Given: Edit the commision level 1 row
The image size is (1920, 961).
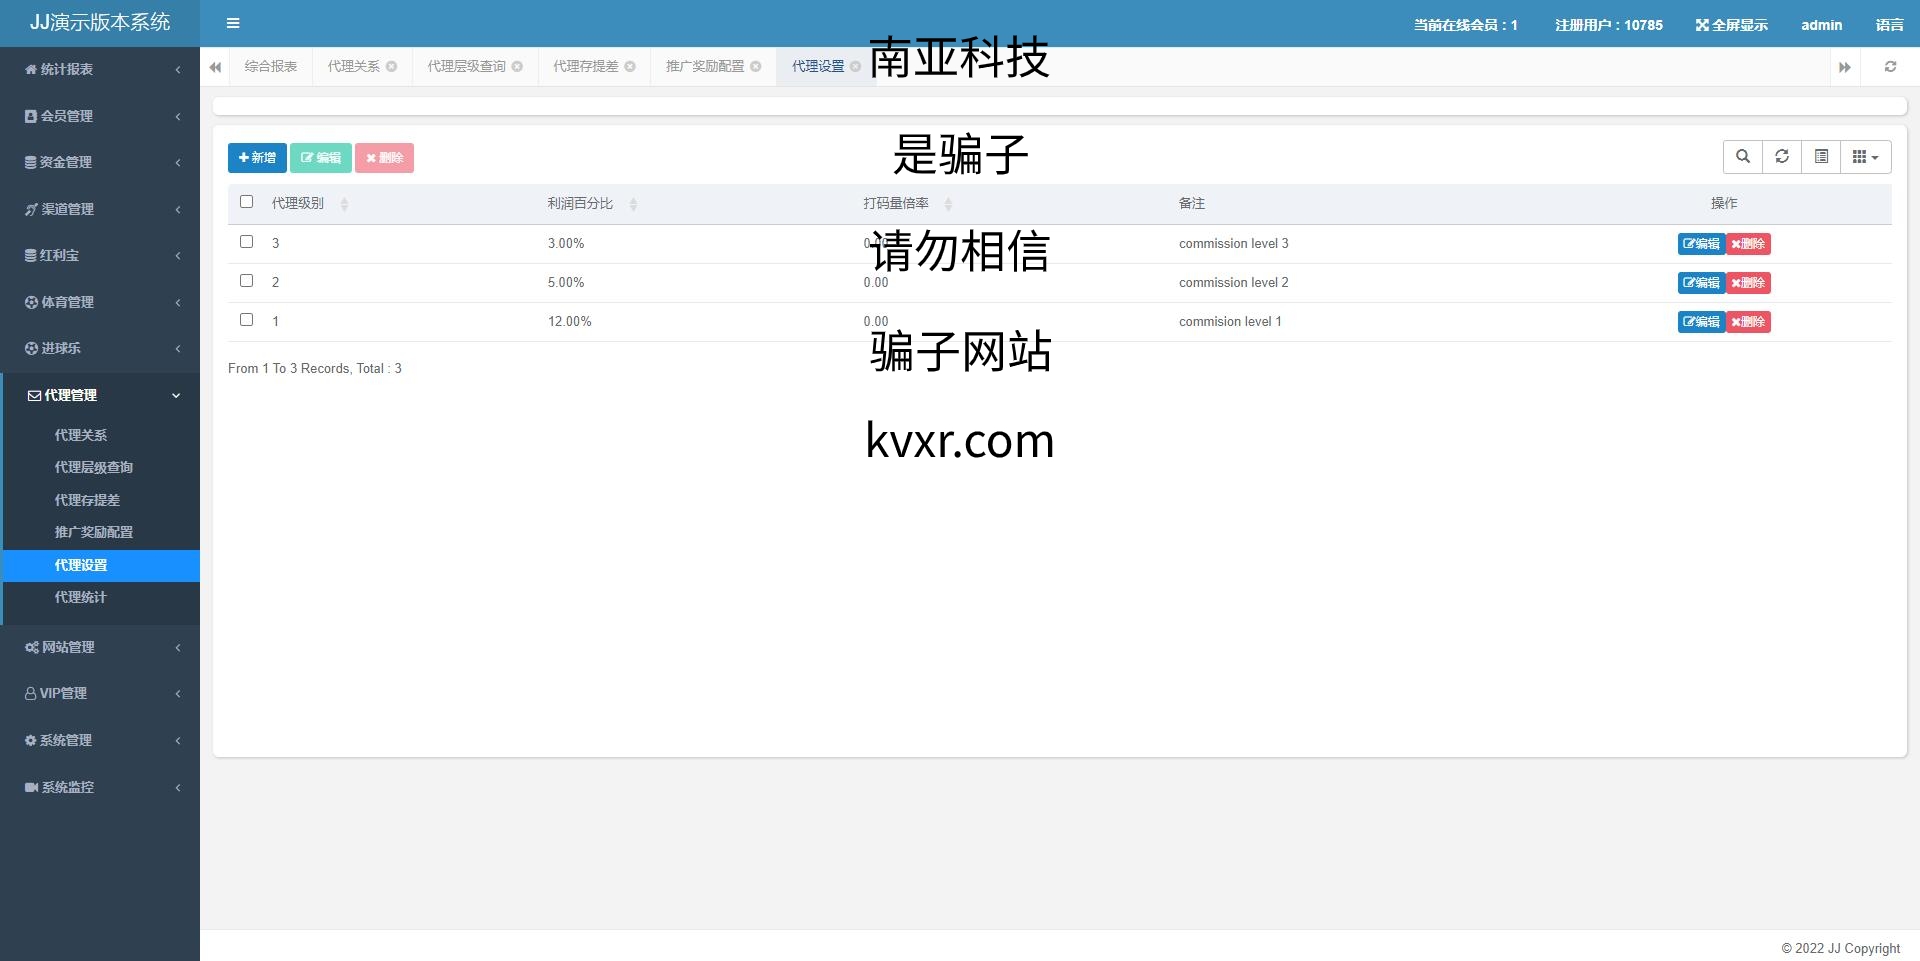Looking at the screenshot, I should [1701, 322].
